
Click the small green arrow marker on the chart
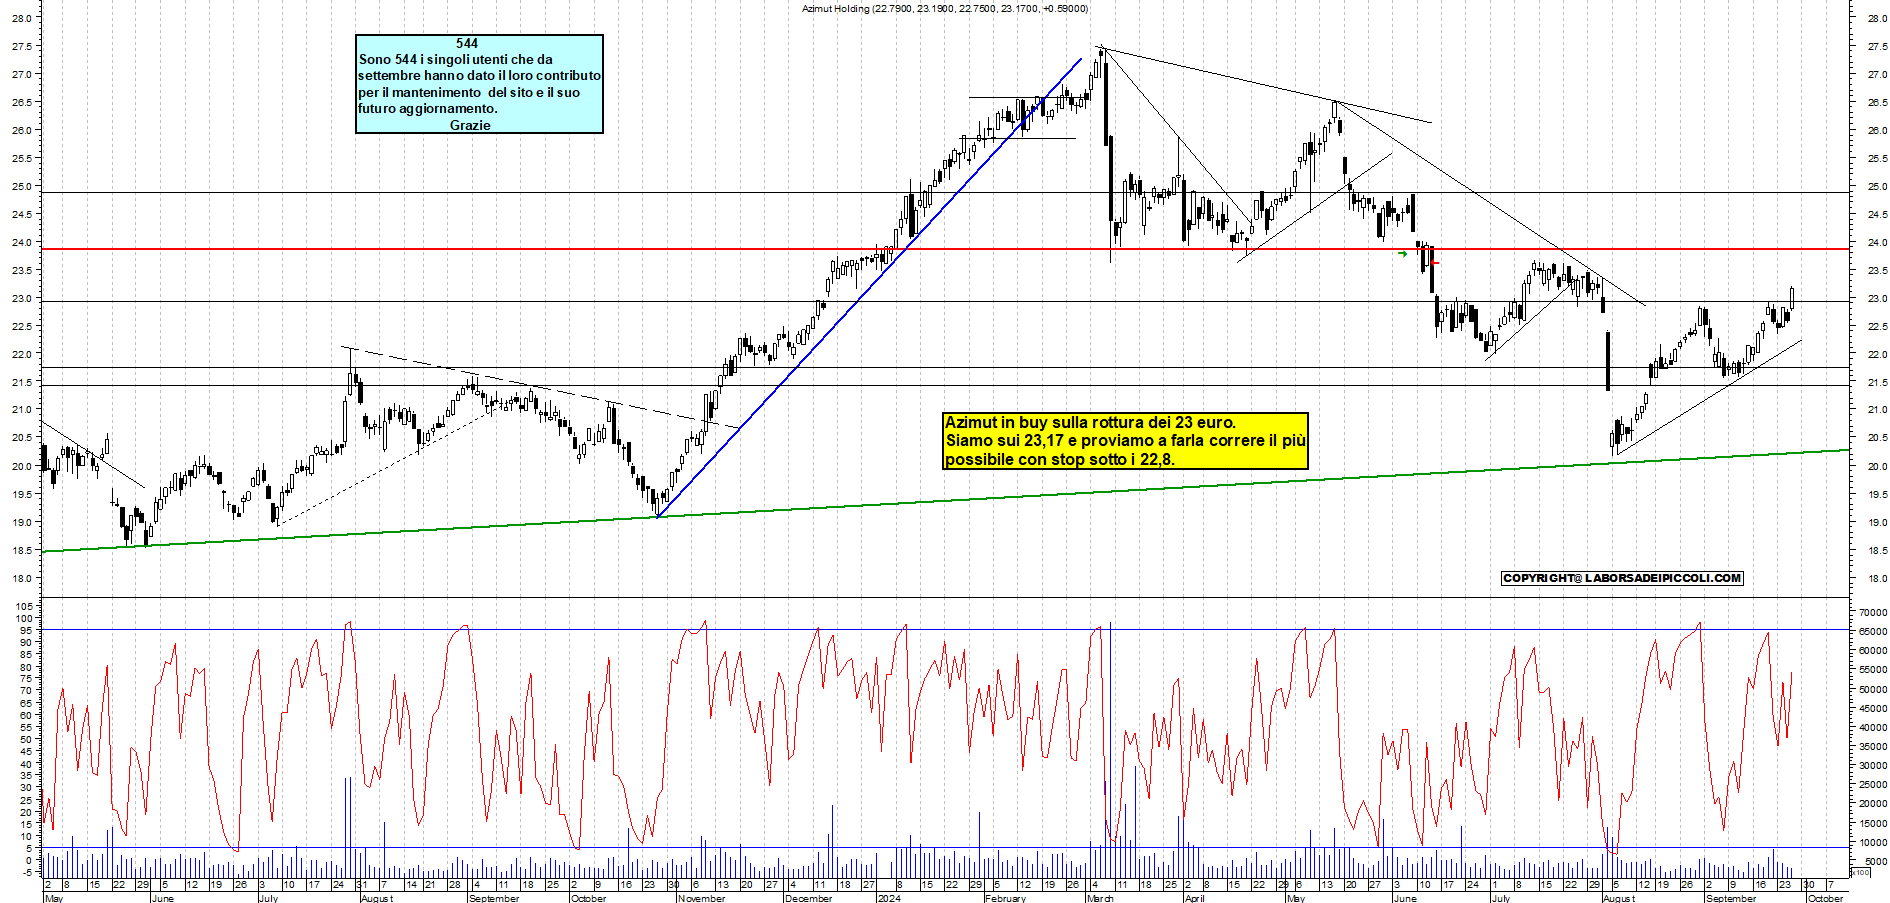click(1403, 253)
